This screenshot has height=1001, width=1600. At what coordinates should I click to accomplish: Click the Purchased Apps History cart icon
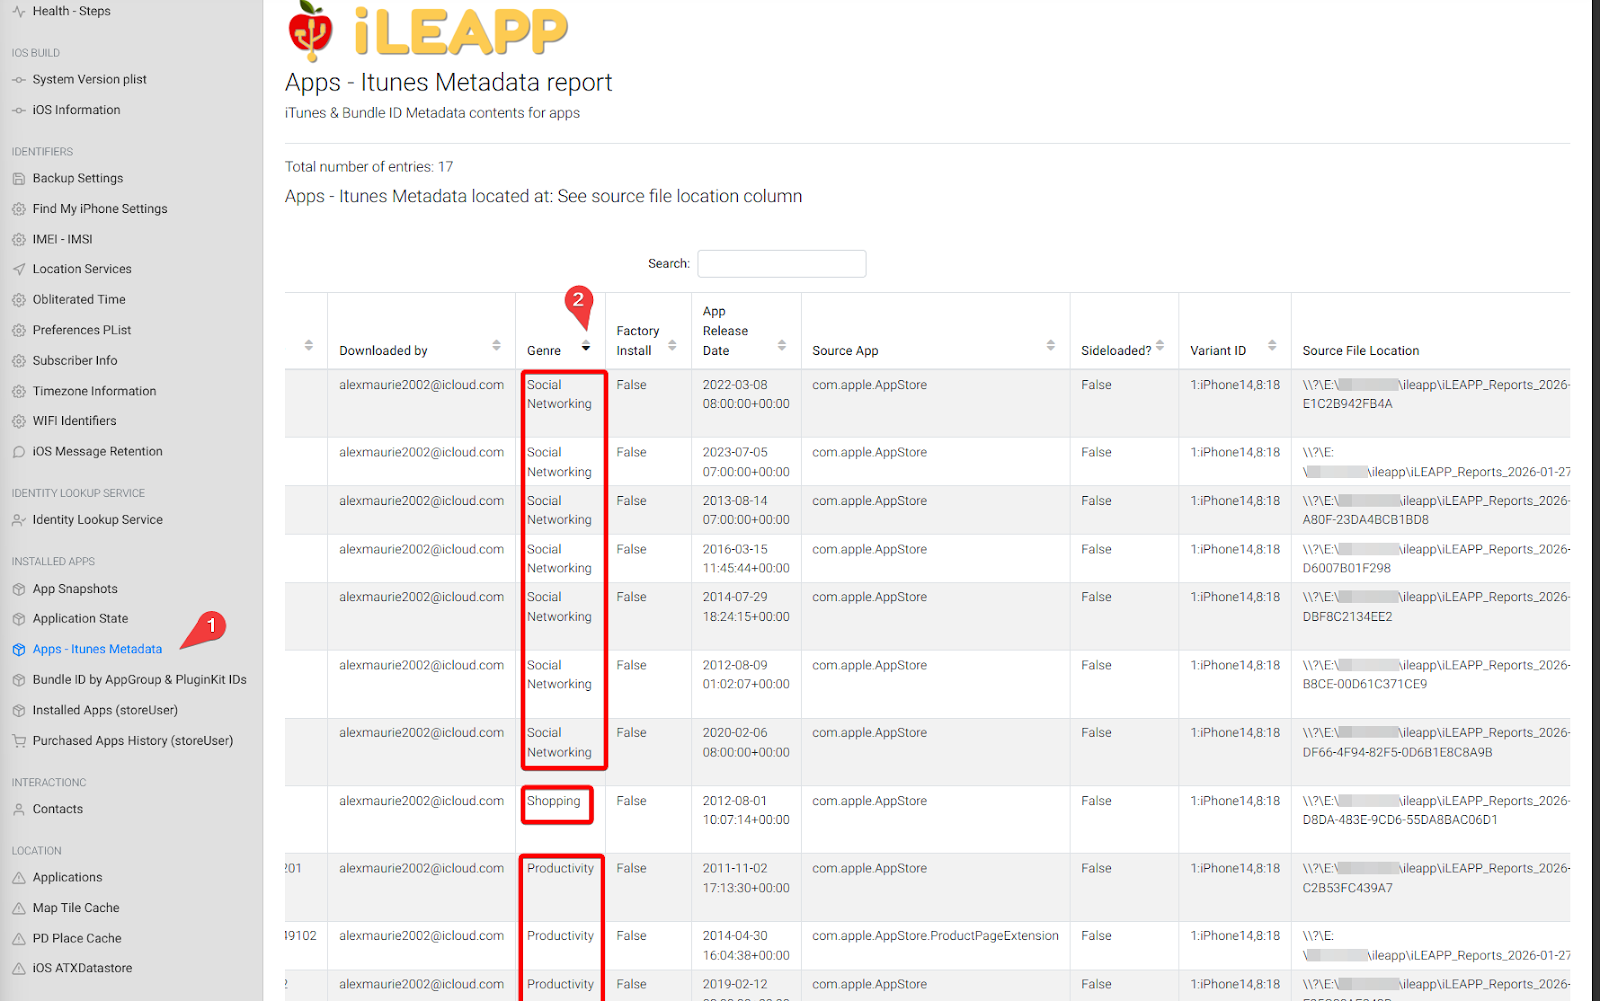click(19, 741)
